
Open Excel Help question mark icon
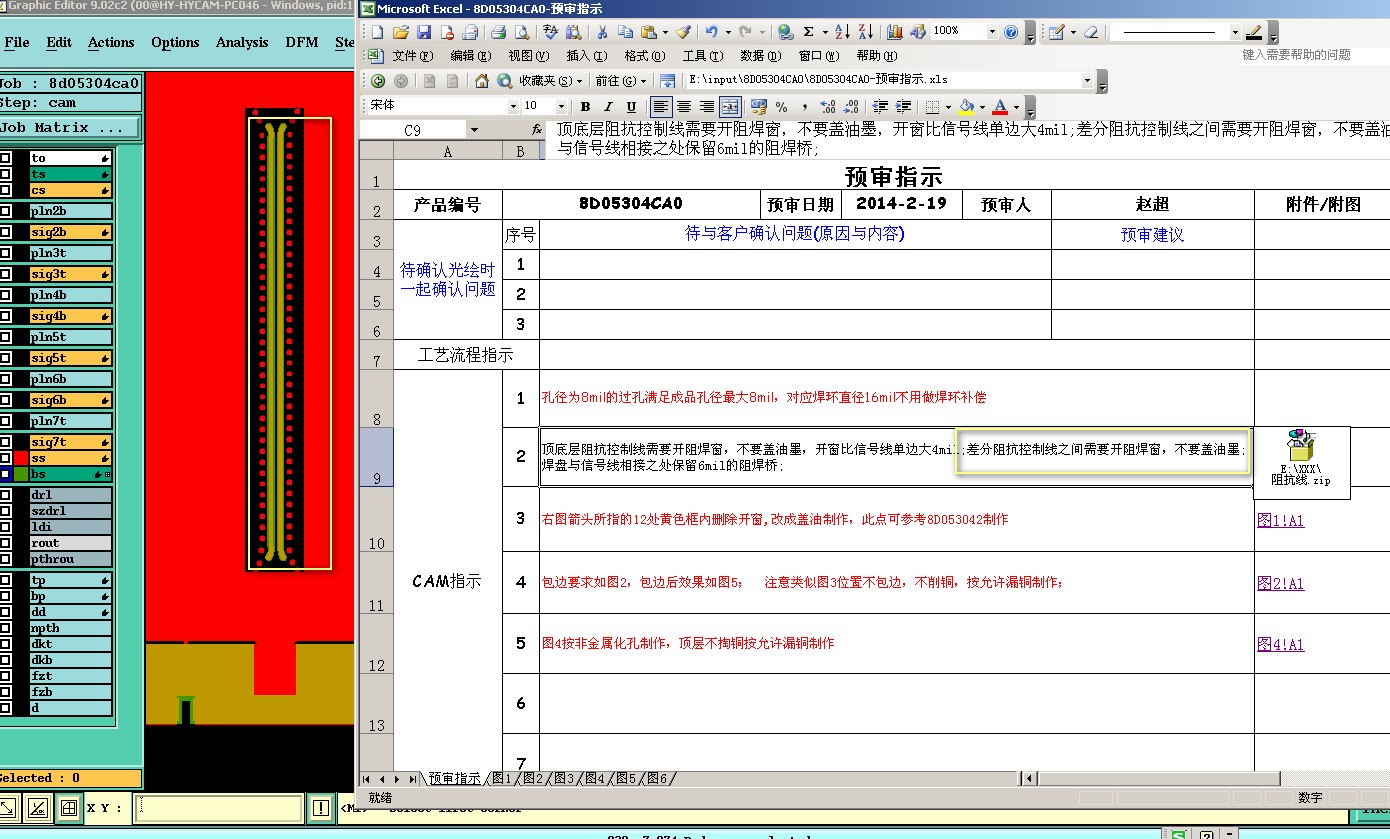click(1011, 32)
